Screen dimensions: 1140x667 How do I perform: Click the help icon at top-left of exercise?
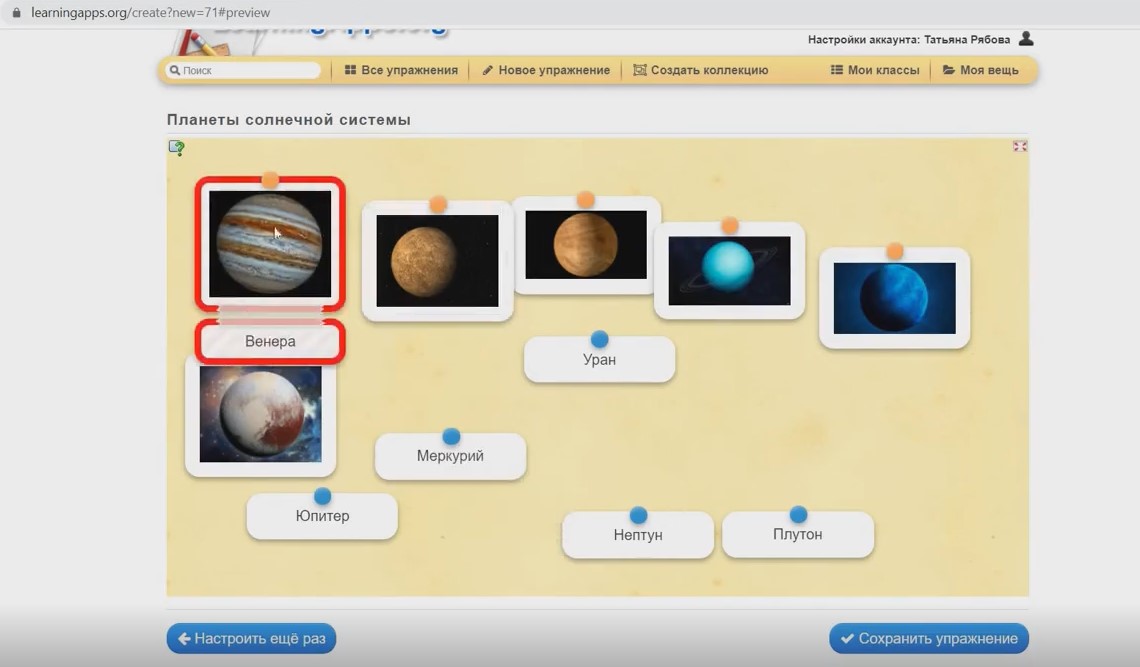(x=176, y=148)
